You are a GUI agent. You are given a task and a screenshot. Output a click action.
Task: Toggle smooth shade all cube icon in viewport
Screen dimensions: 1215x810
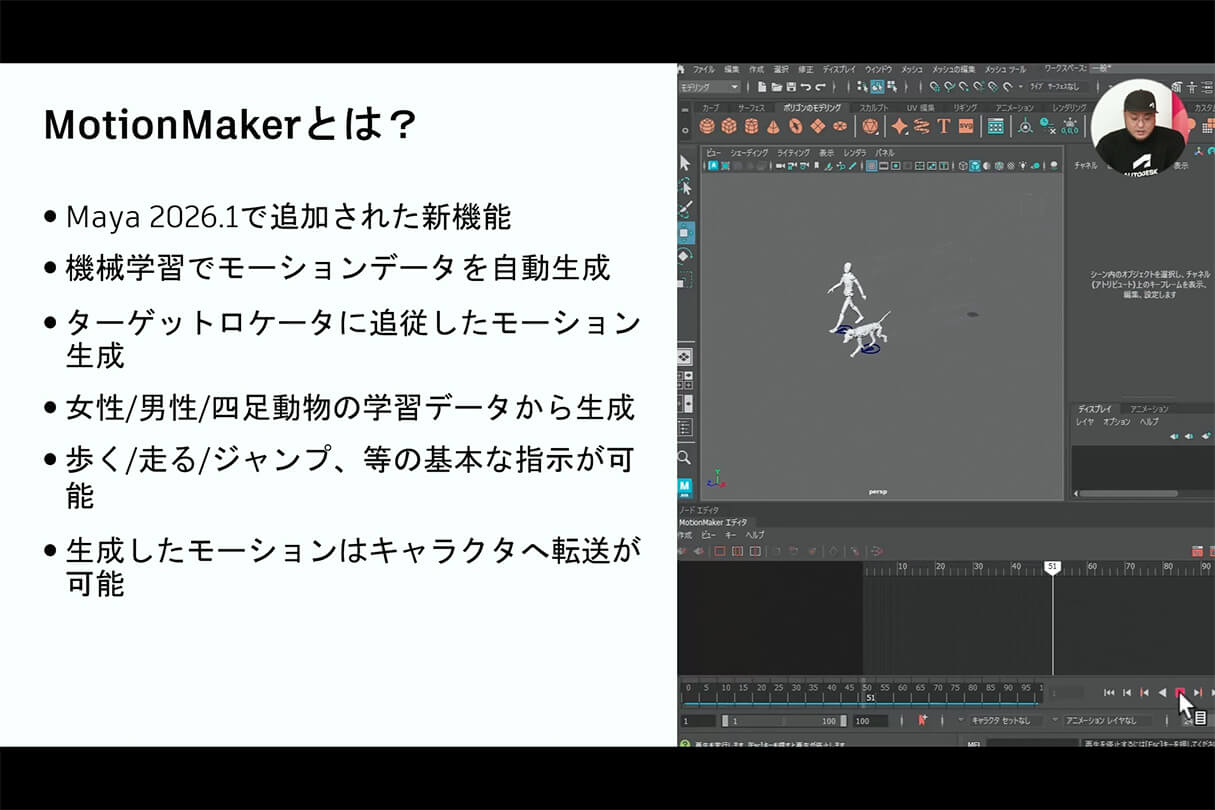[x=975, y=166]
